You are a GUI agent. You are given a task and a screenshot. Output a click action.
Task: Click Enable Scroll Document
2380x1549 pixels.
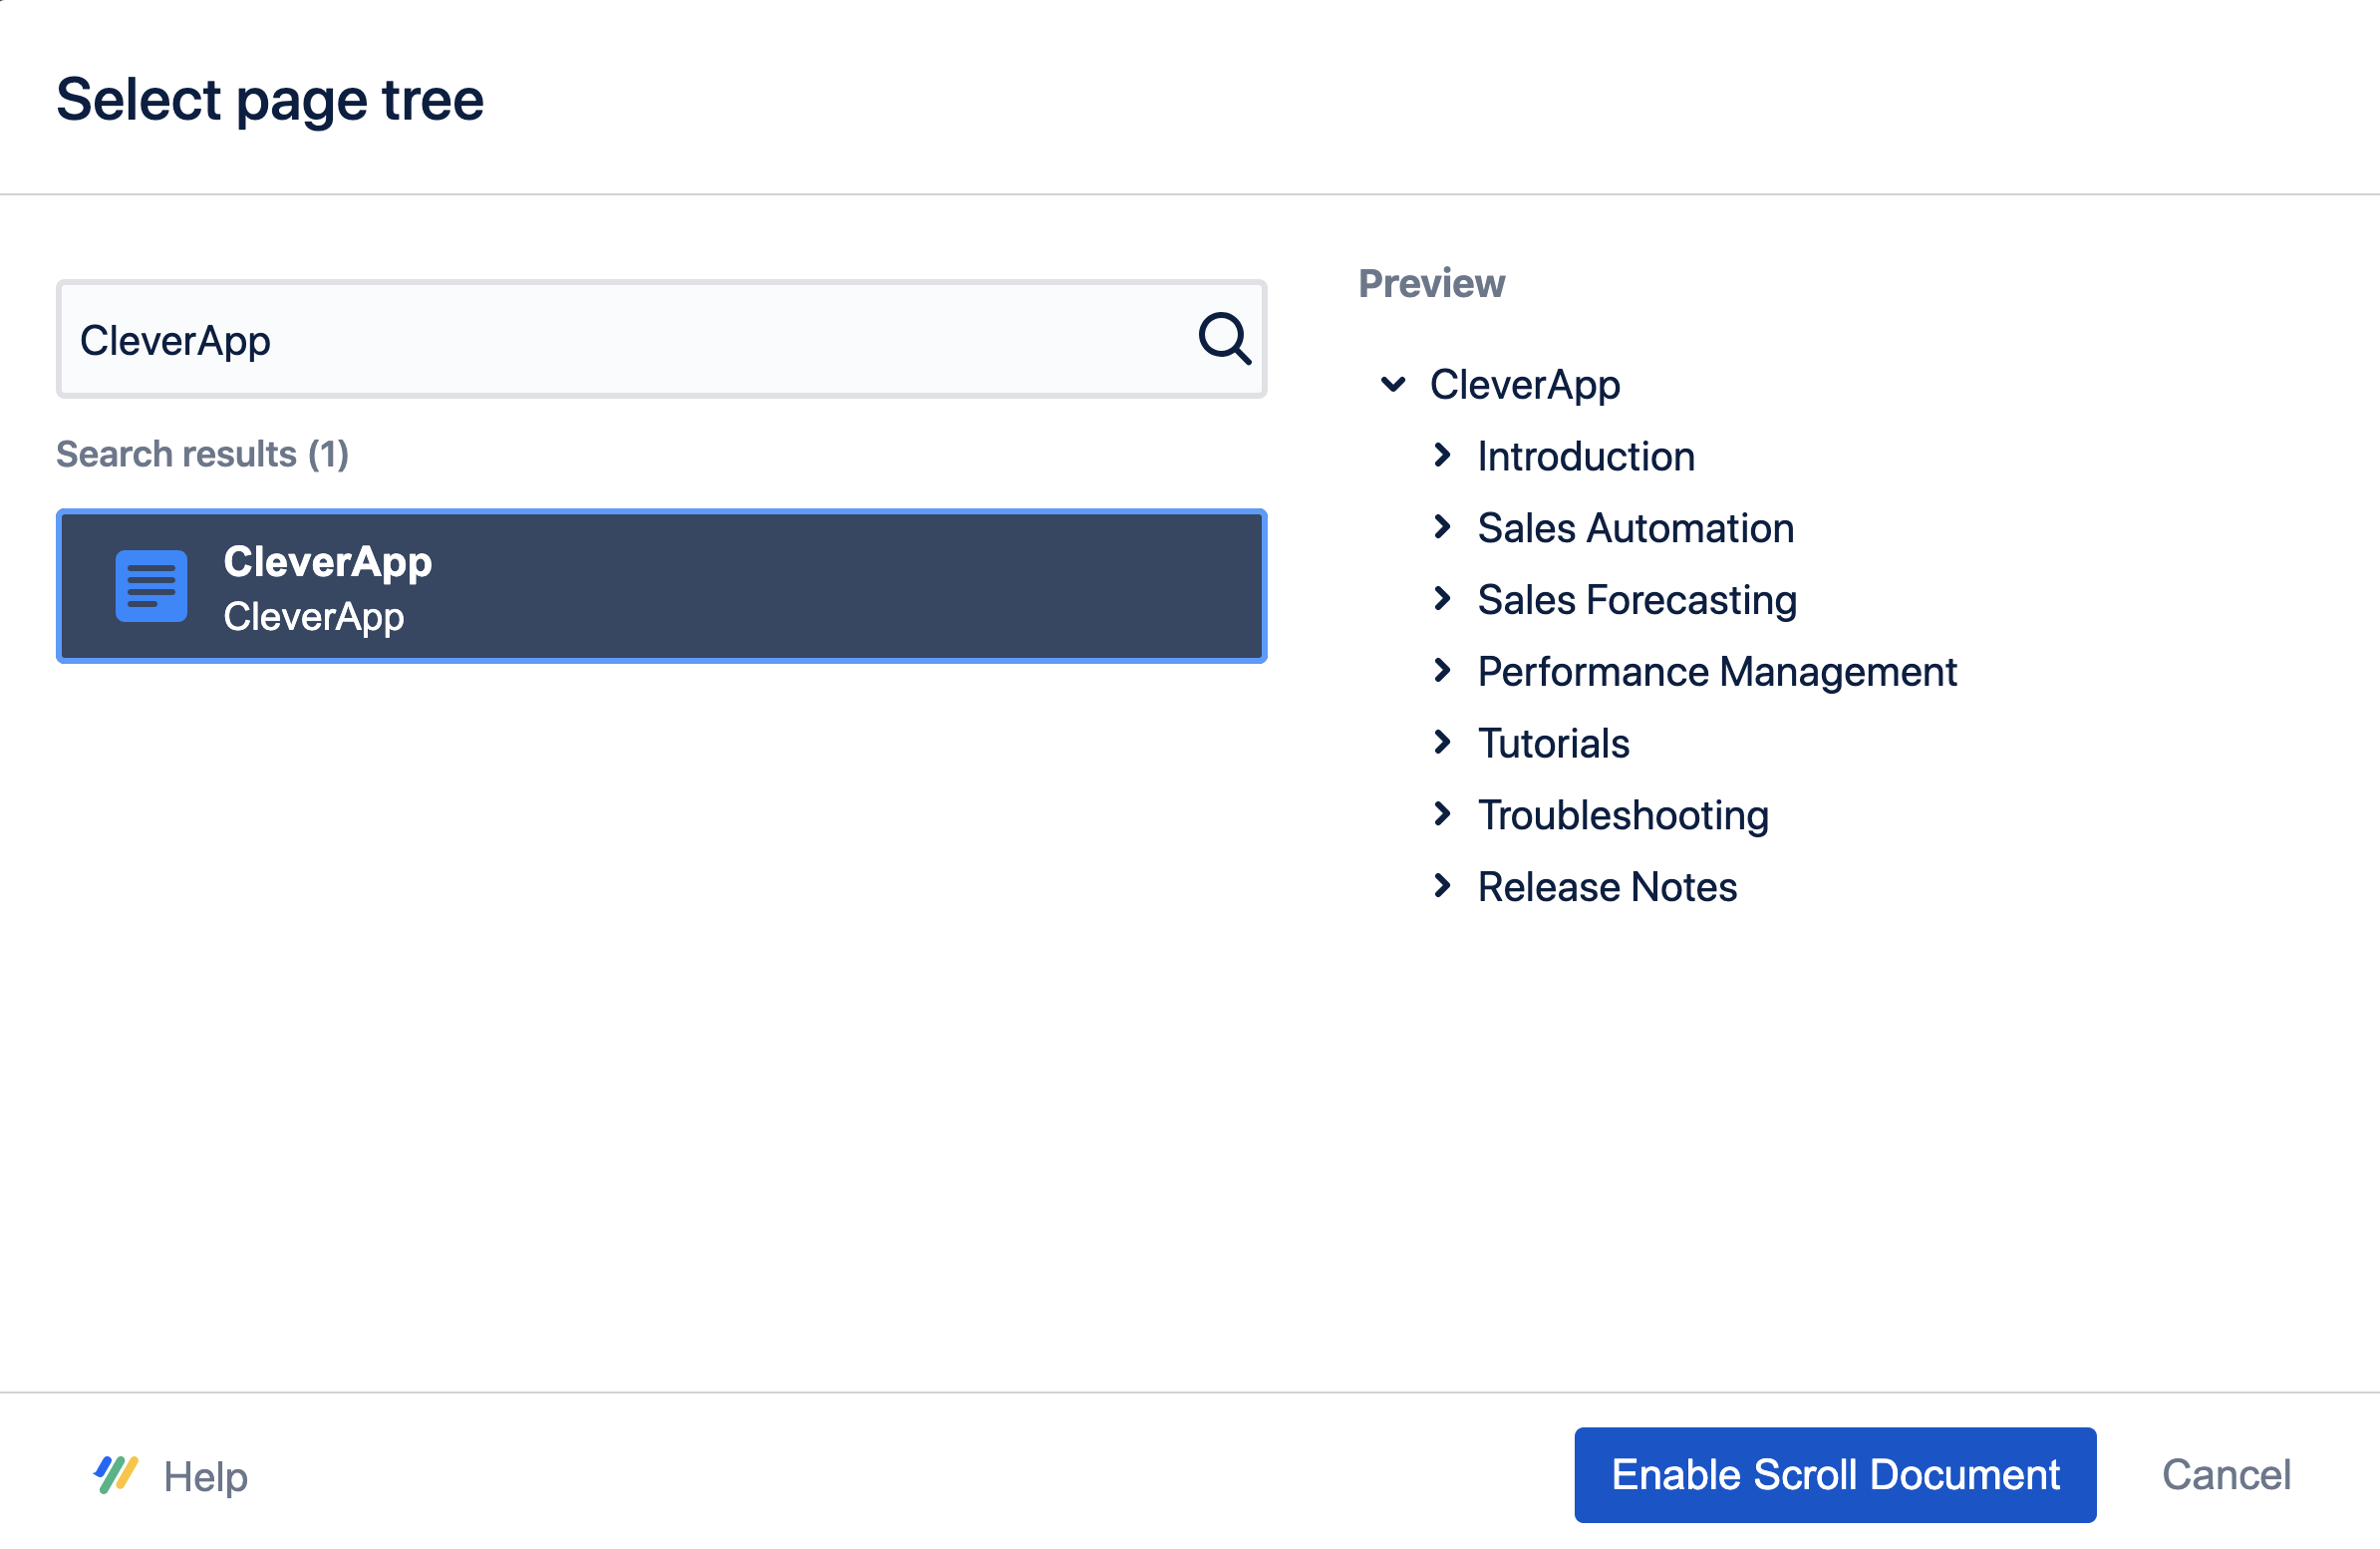click(x=1834, y=1474)
